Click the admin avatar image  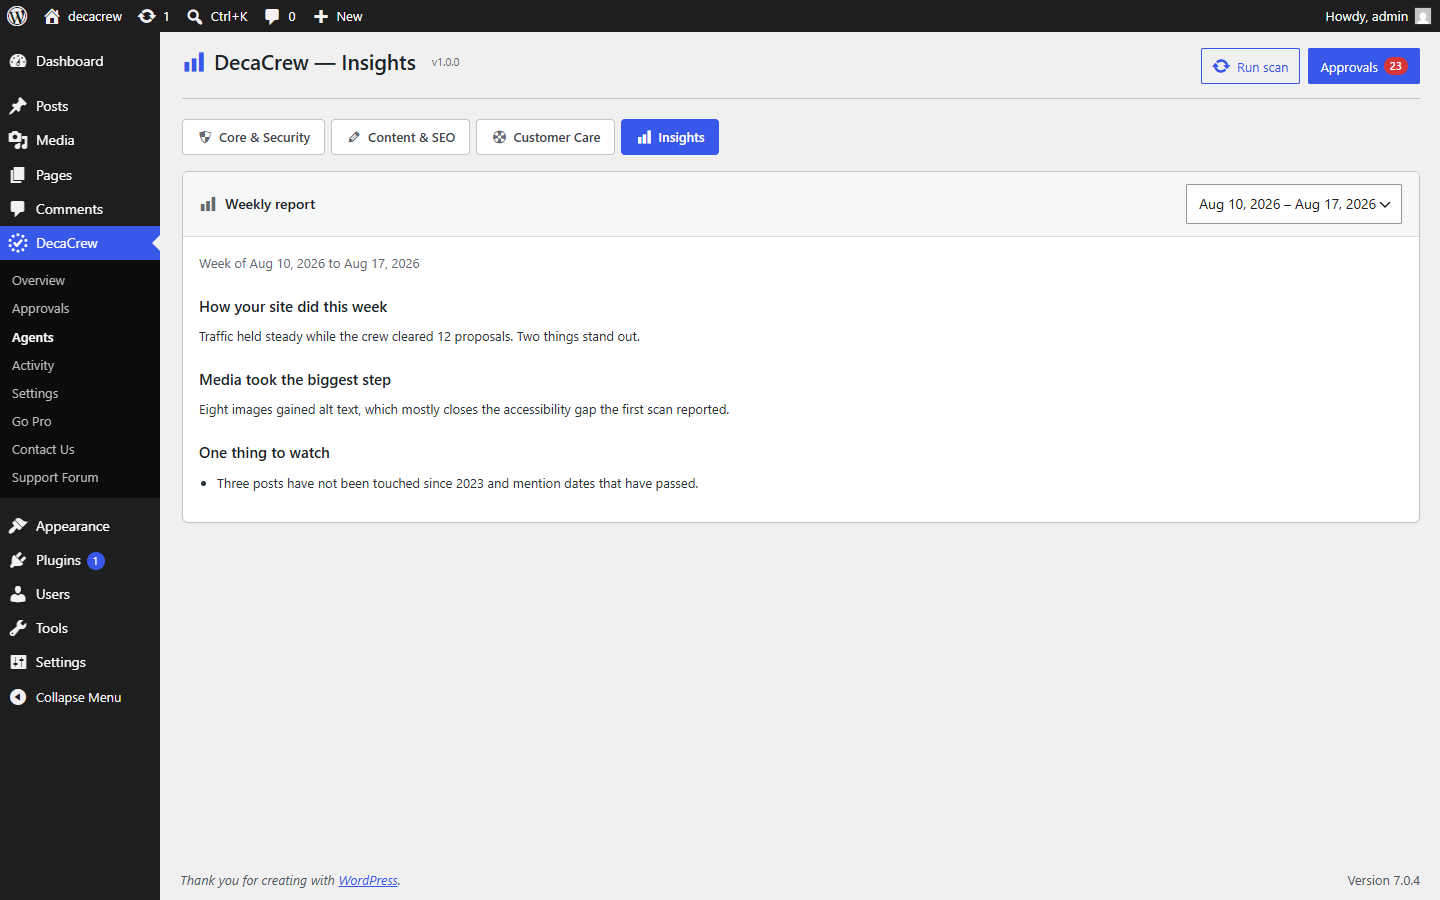tap(1423, 16)
